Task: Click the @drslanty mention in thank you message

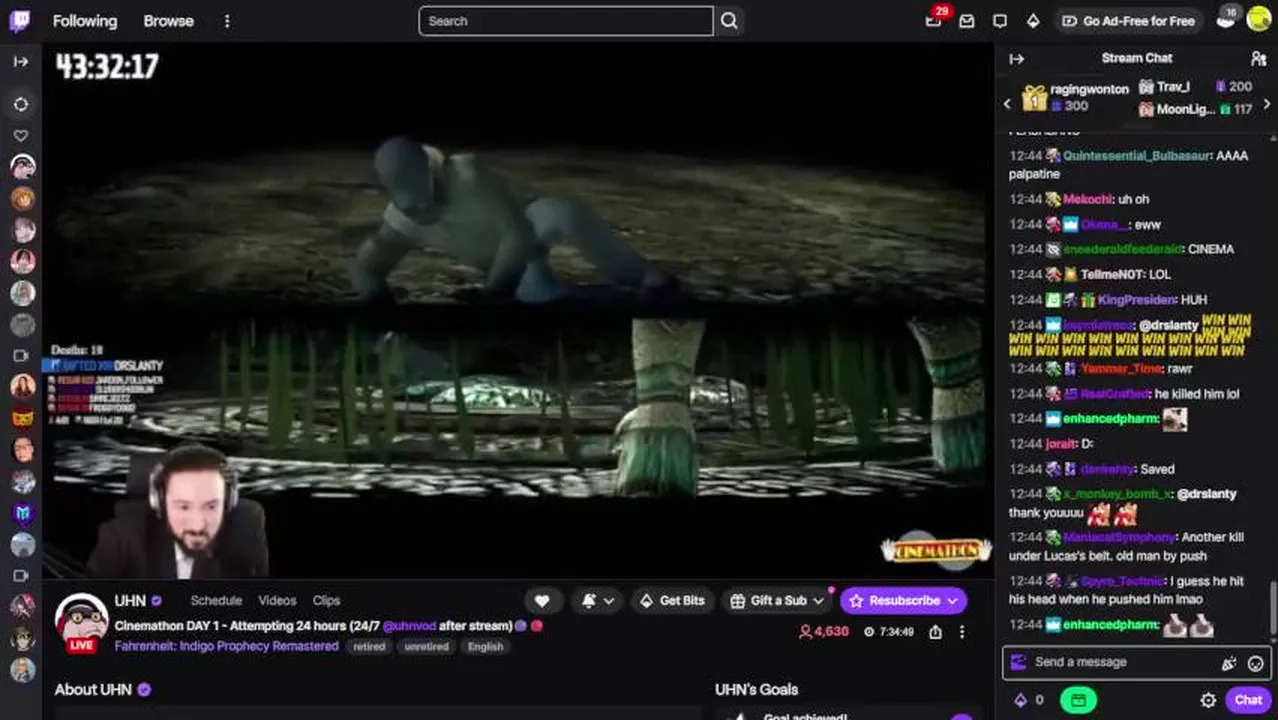Action: pos(1206,494)
